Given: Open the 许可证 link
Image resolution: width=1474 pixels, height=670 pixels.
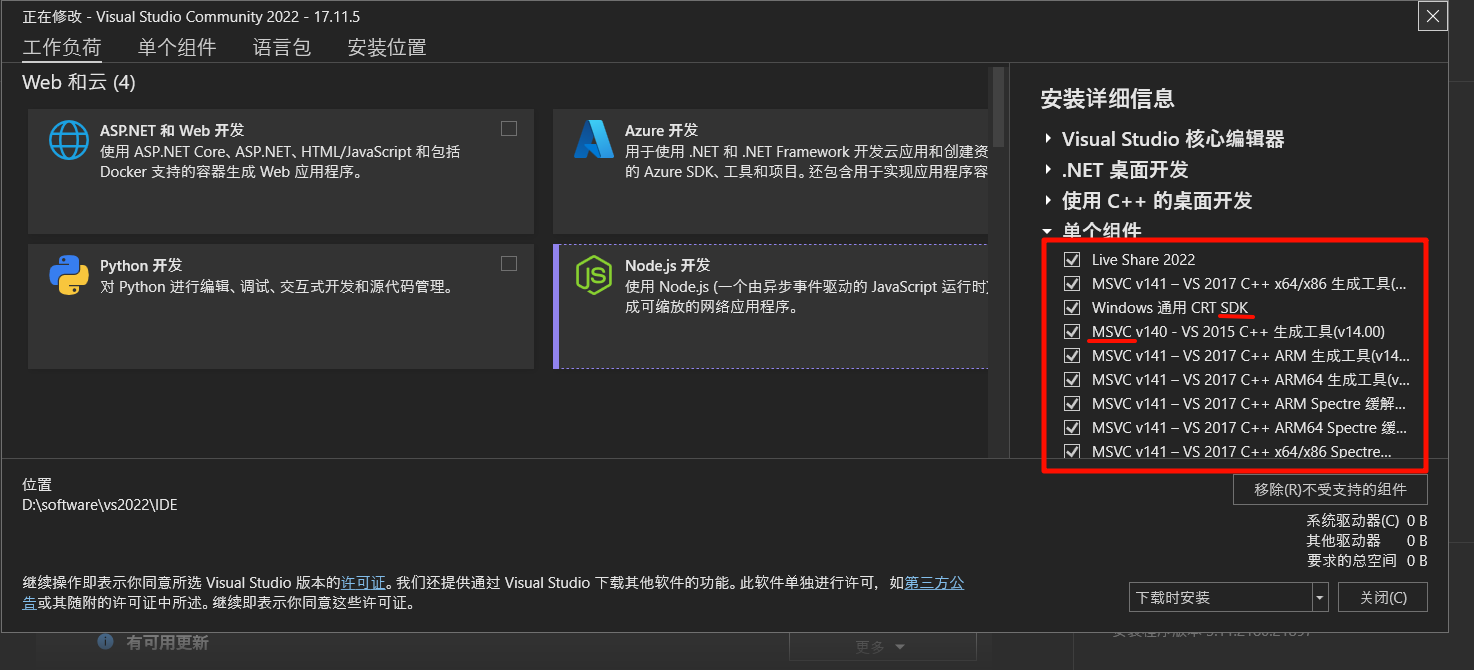Looking at the screenshot, I should pyautogui.click(x=363, y=582).
